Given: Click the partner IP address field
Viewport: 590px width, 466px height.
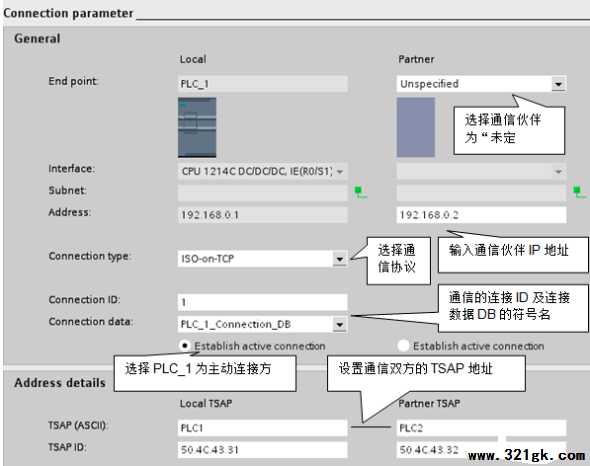Looking at the screenshot, I should point(481,215).
